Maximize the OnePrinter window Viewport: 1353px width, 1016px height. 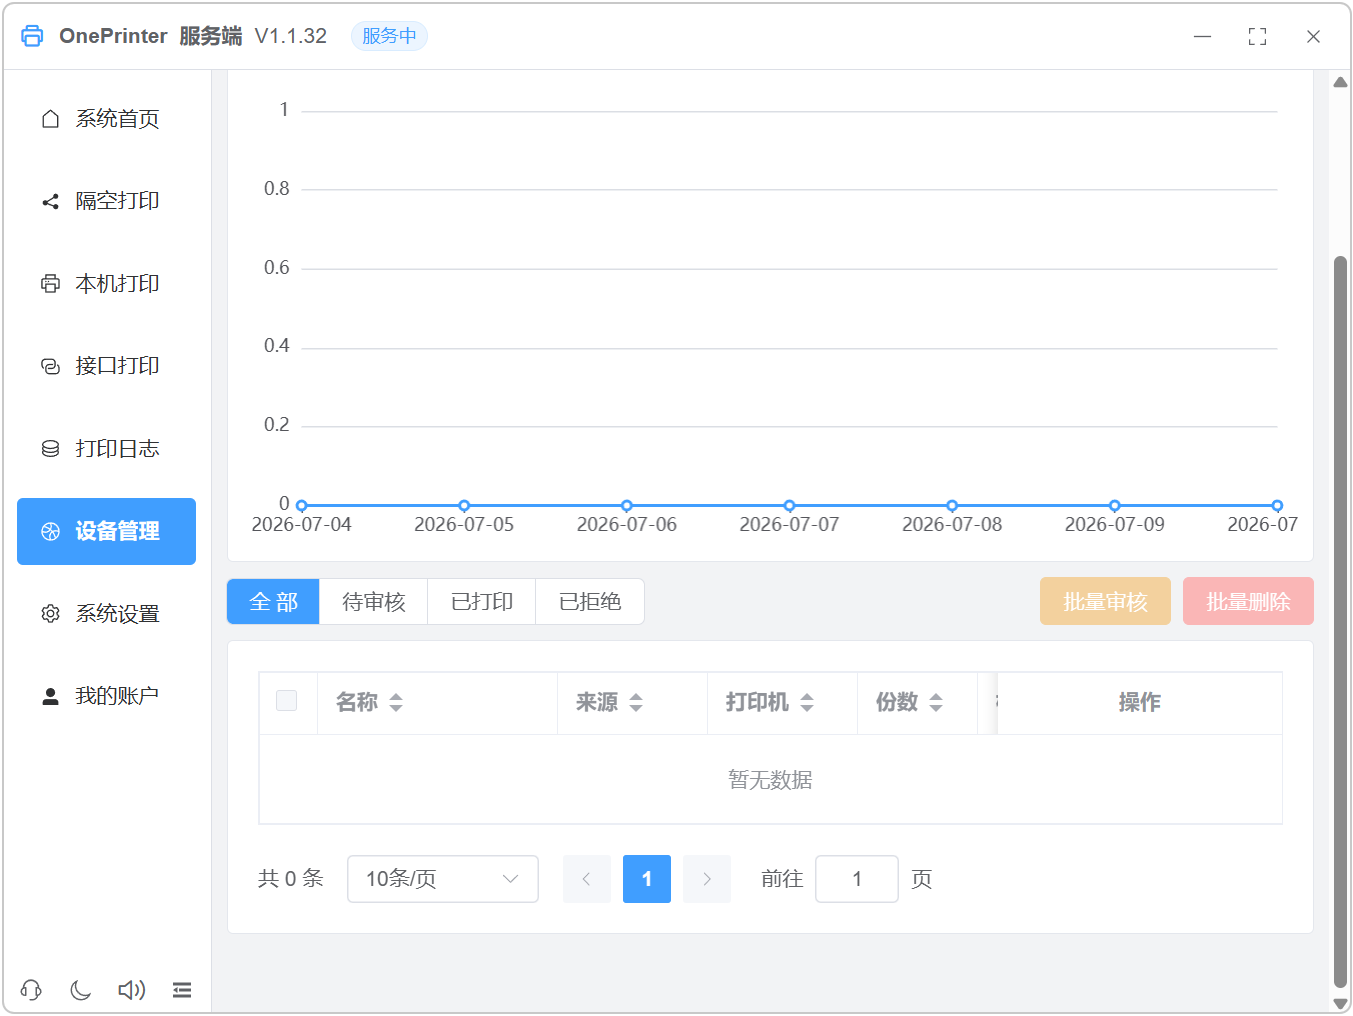tap(1258, 36)
